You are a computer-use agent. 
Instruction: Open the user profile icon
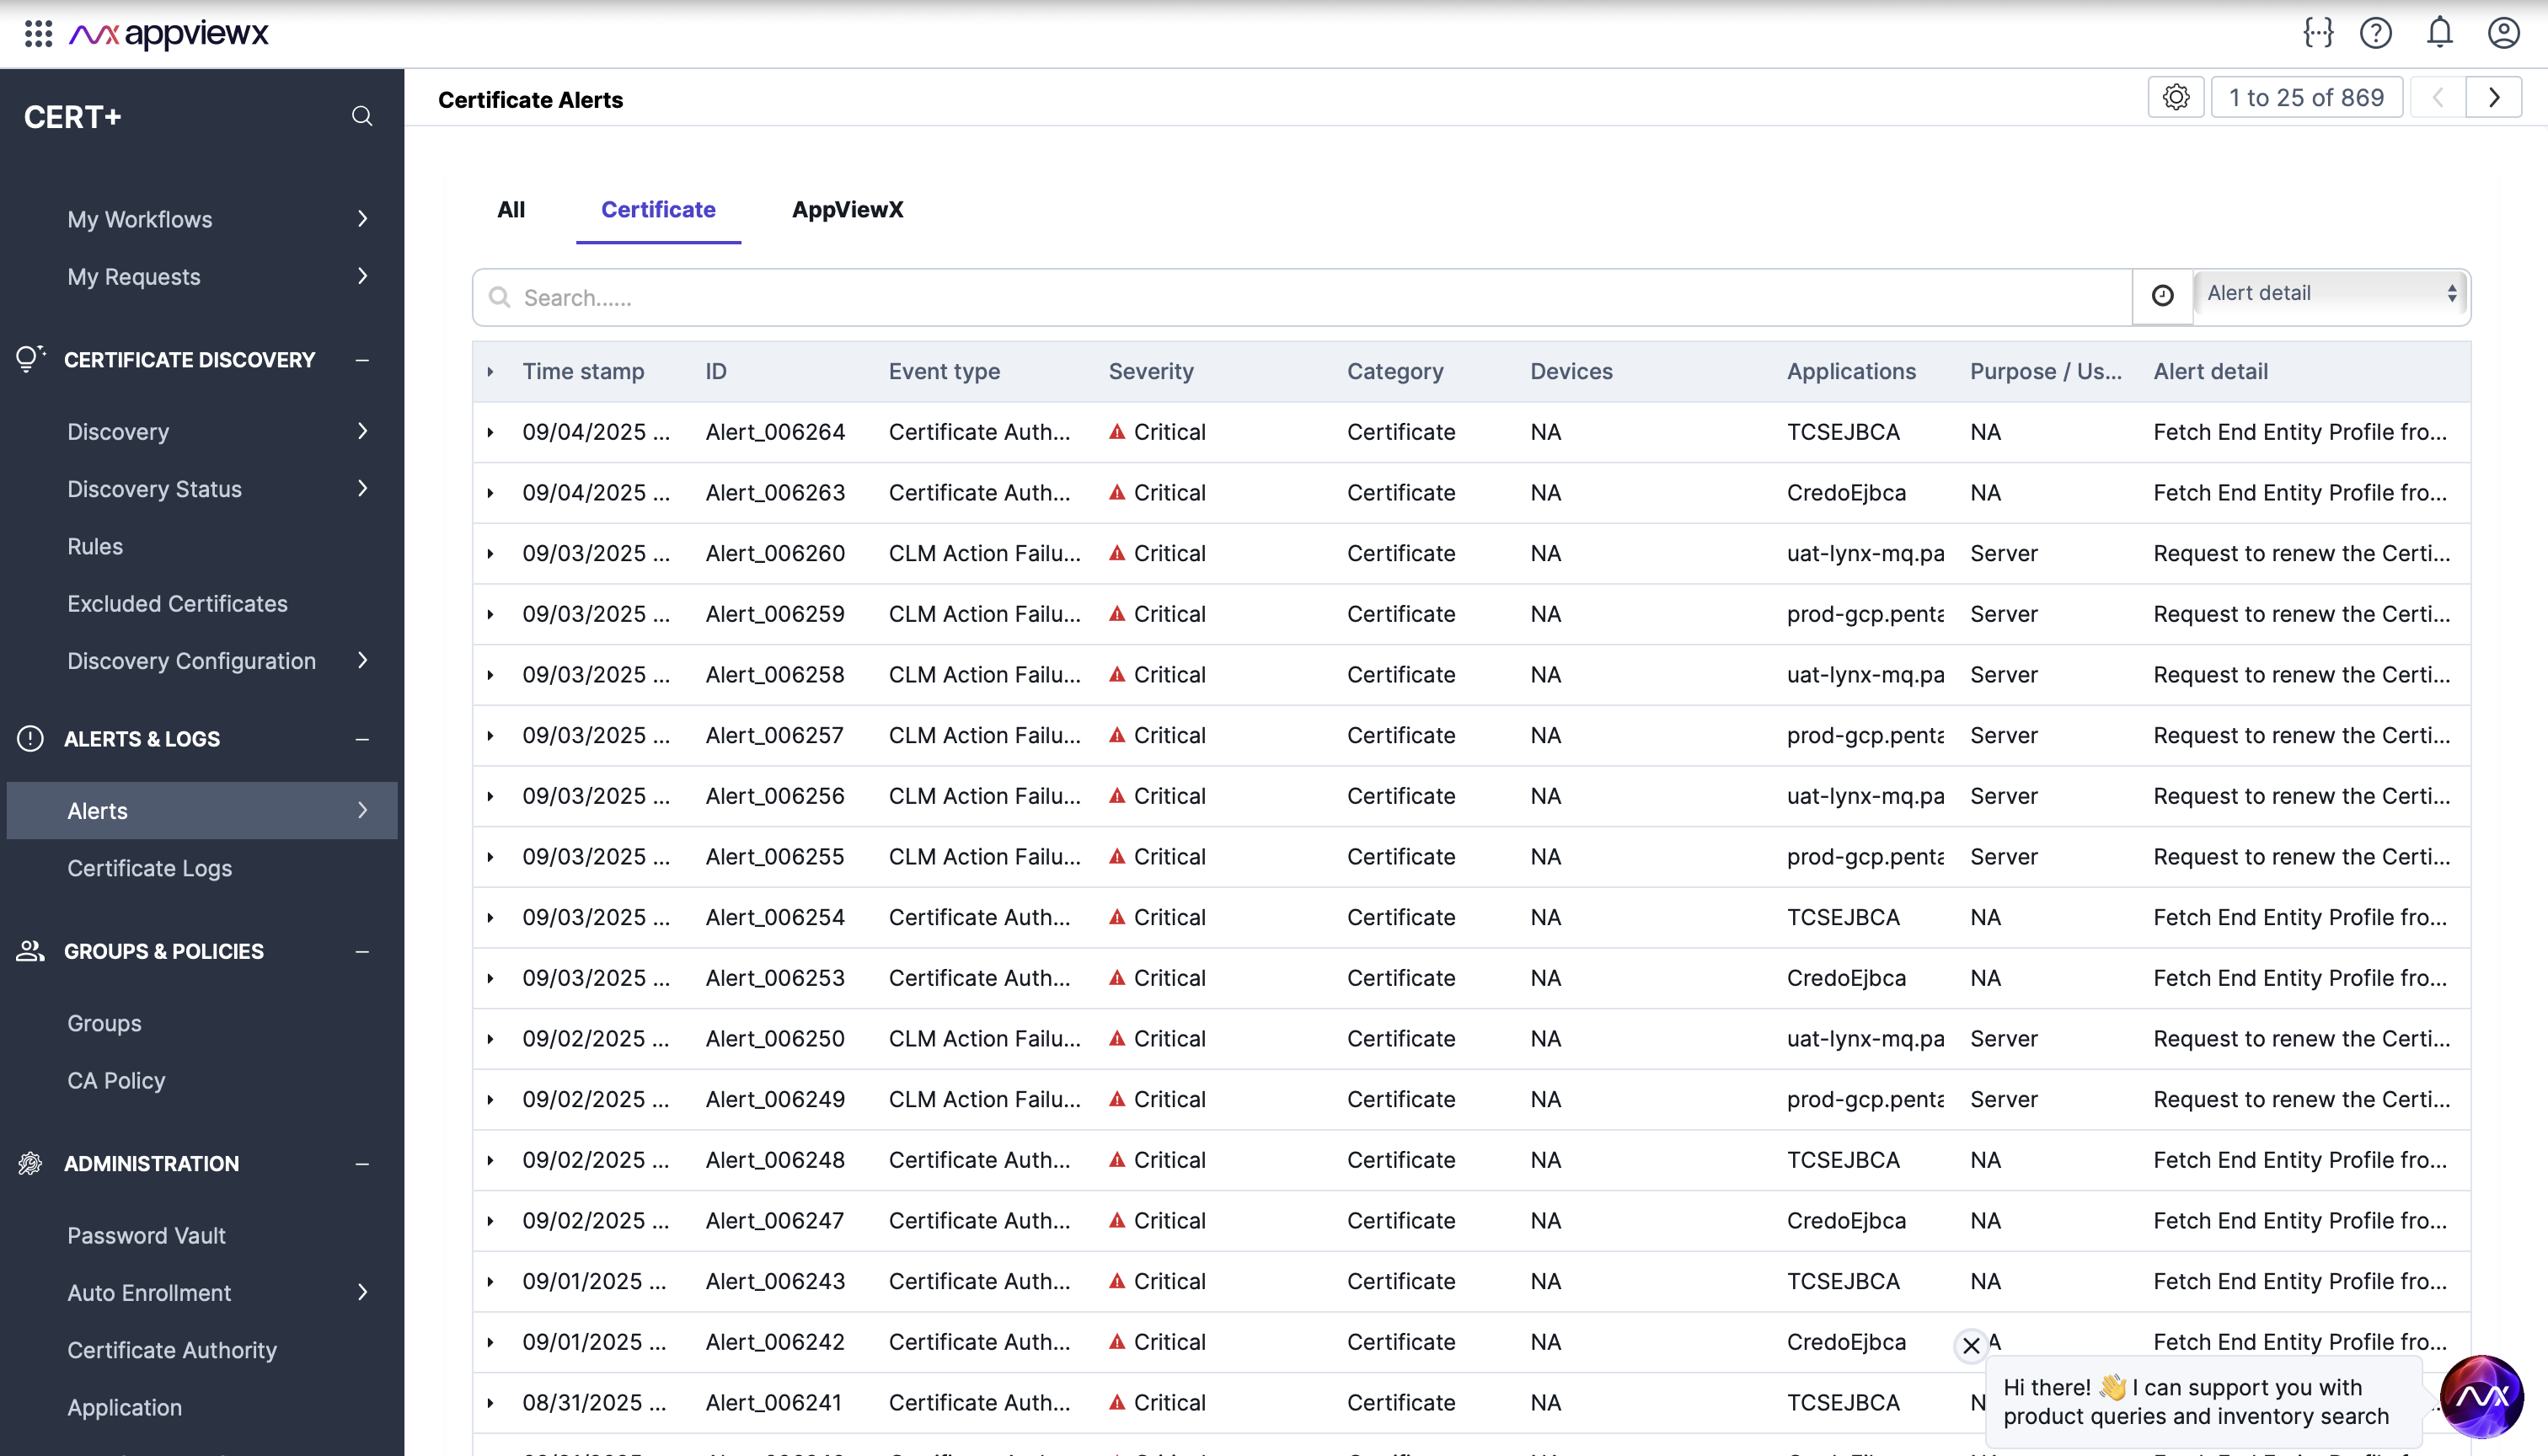pos(2503,33)
